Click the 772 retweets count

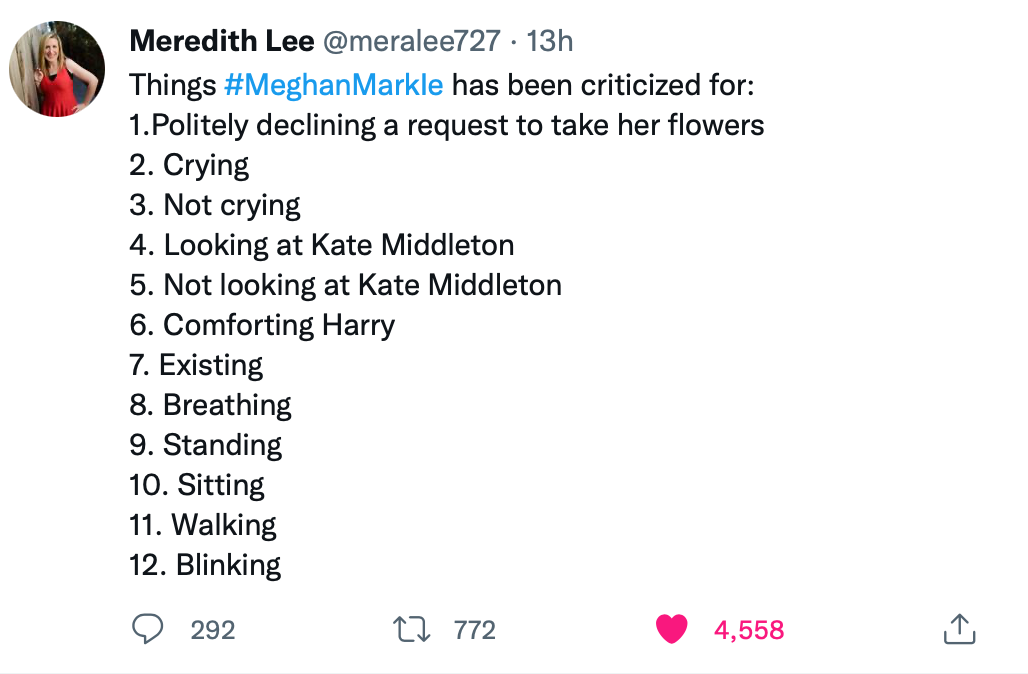point(475,630)
